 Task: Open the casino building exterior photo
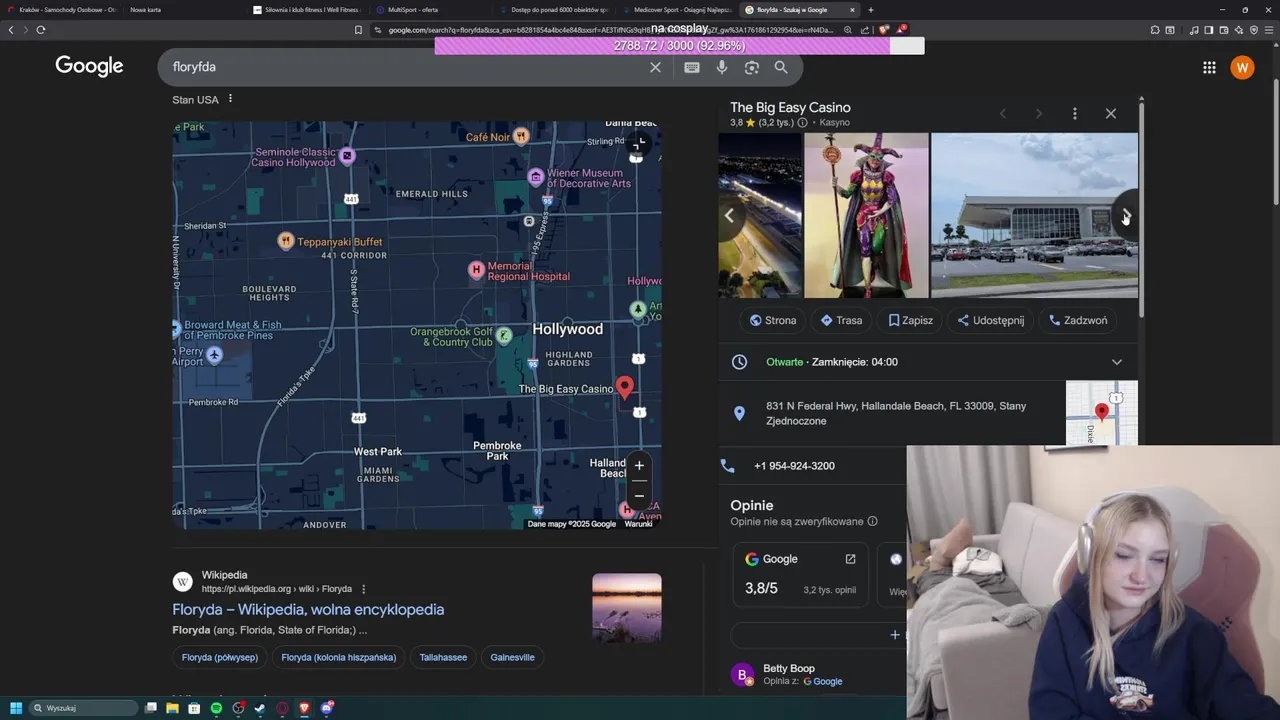[1034, 215]
